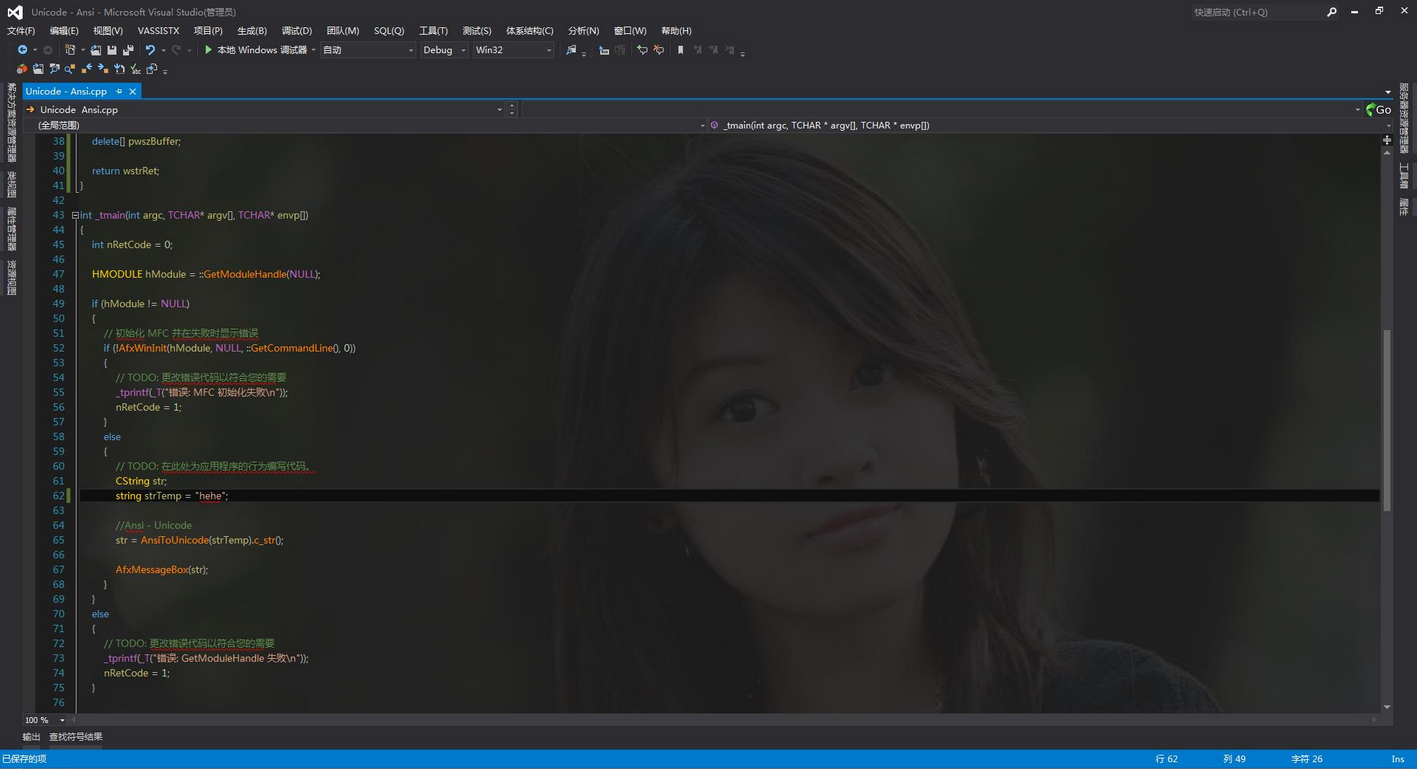Image resolution: width=1418 pixels, height=769 pixels.
Task: Click the Comment Out selected lines icon
Action: click(642, 49)
